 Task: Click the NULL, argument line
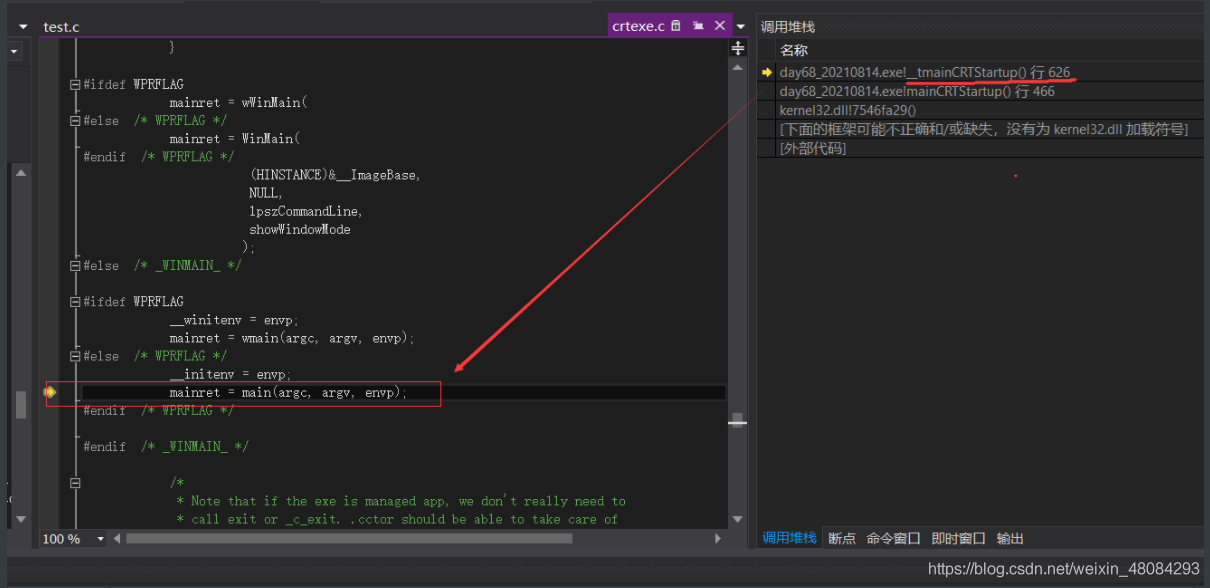[x=266, y=193]
